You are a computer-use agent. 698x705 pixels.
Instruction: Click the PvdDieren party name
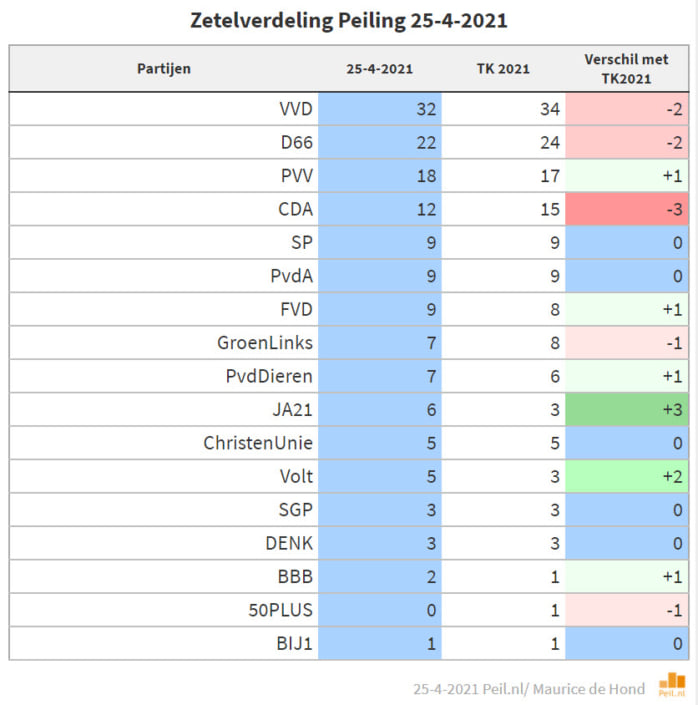(x=269, y=376)
